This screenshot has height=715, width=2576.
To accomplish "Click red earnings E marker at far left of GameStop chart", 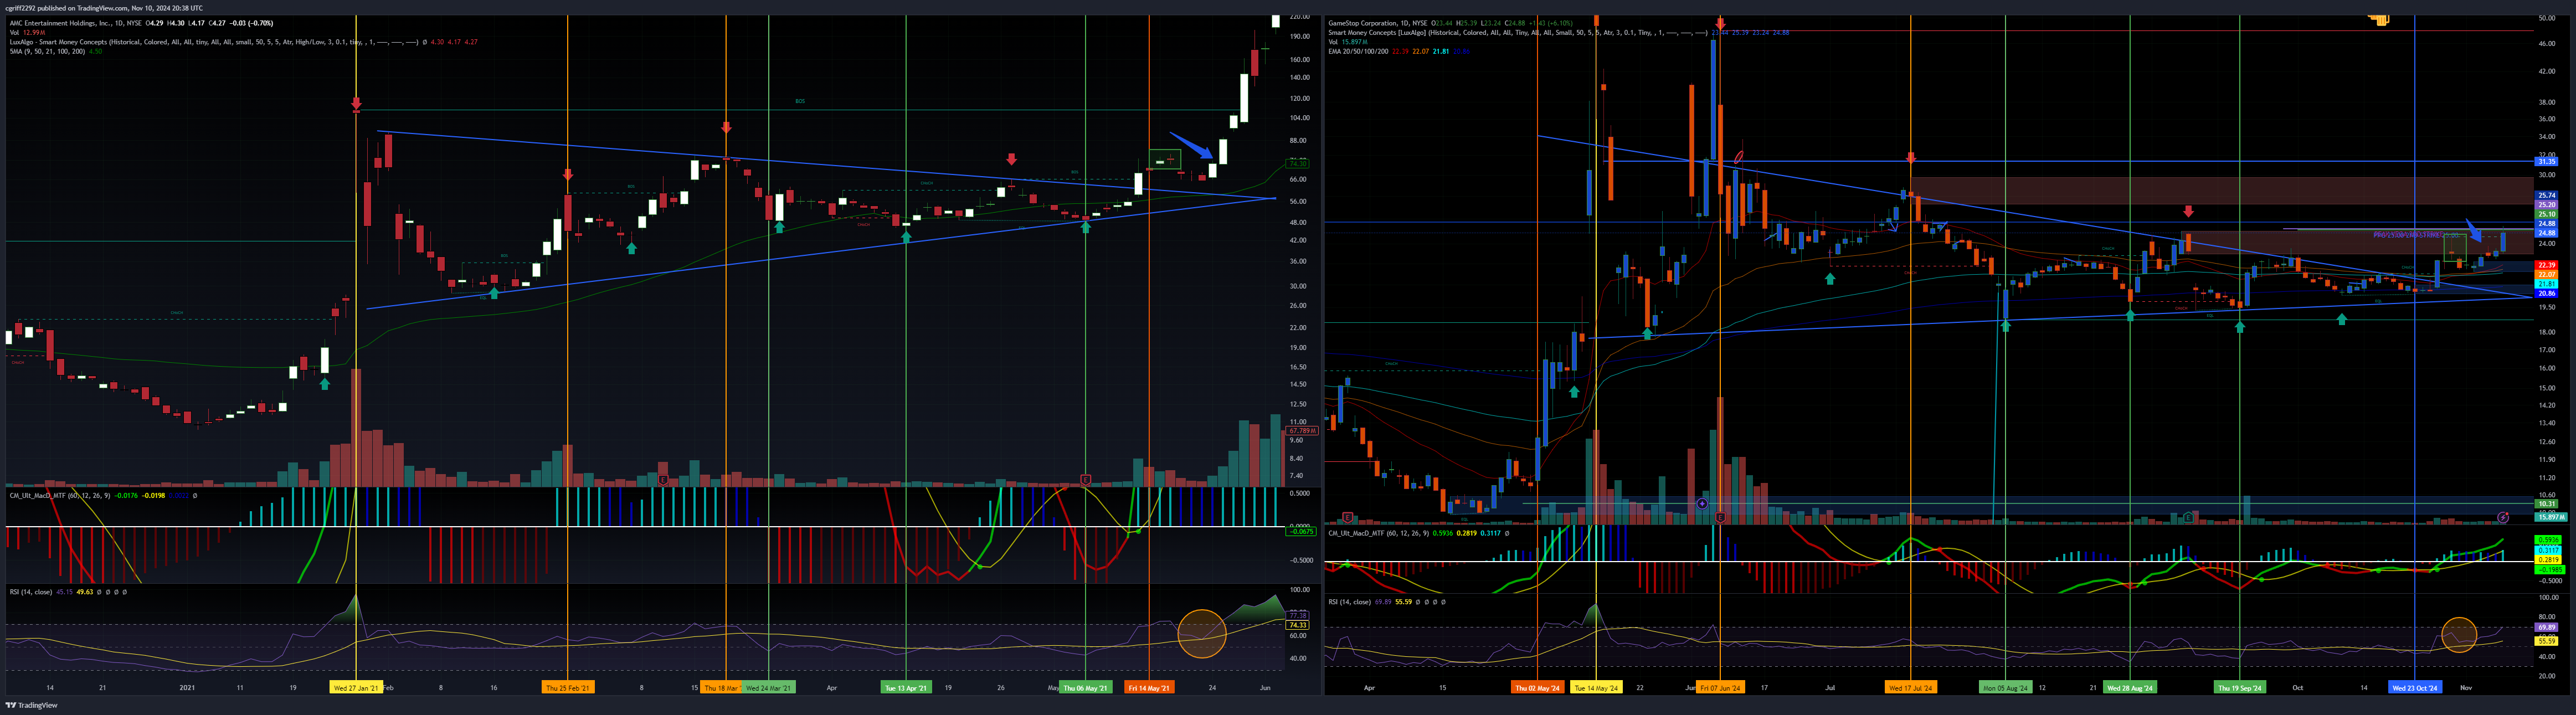I will point(1348,517).
